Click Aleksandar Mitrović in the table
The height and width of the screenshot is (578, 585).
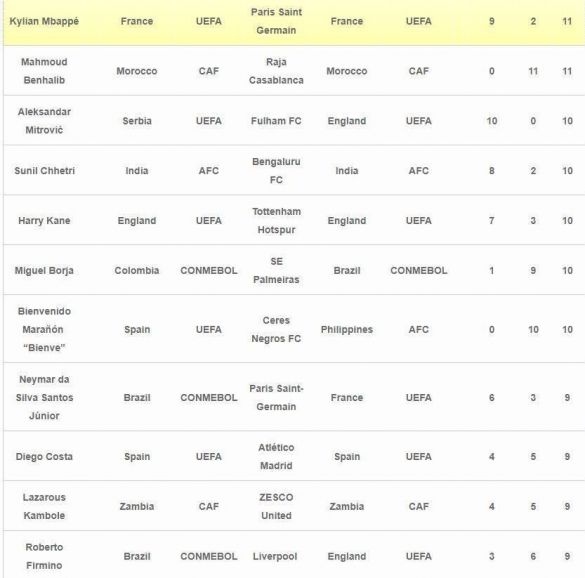coord(44,121)
